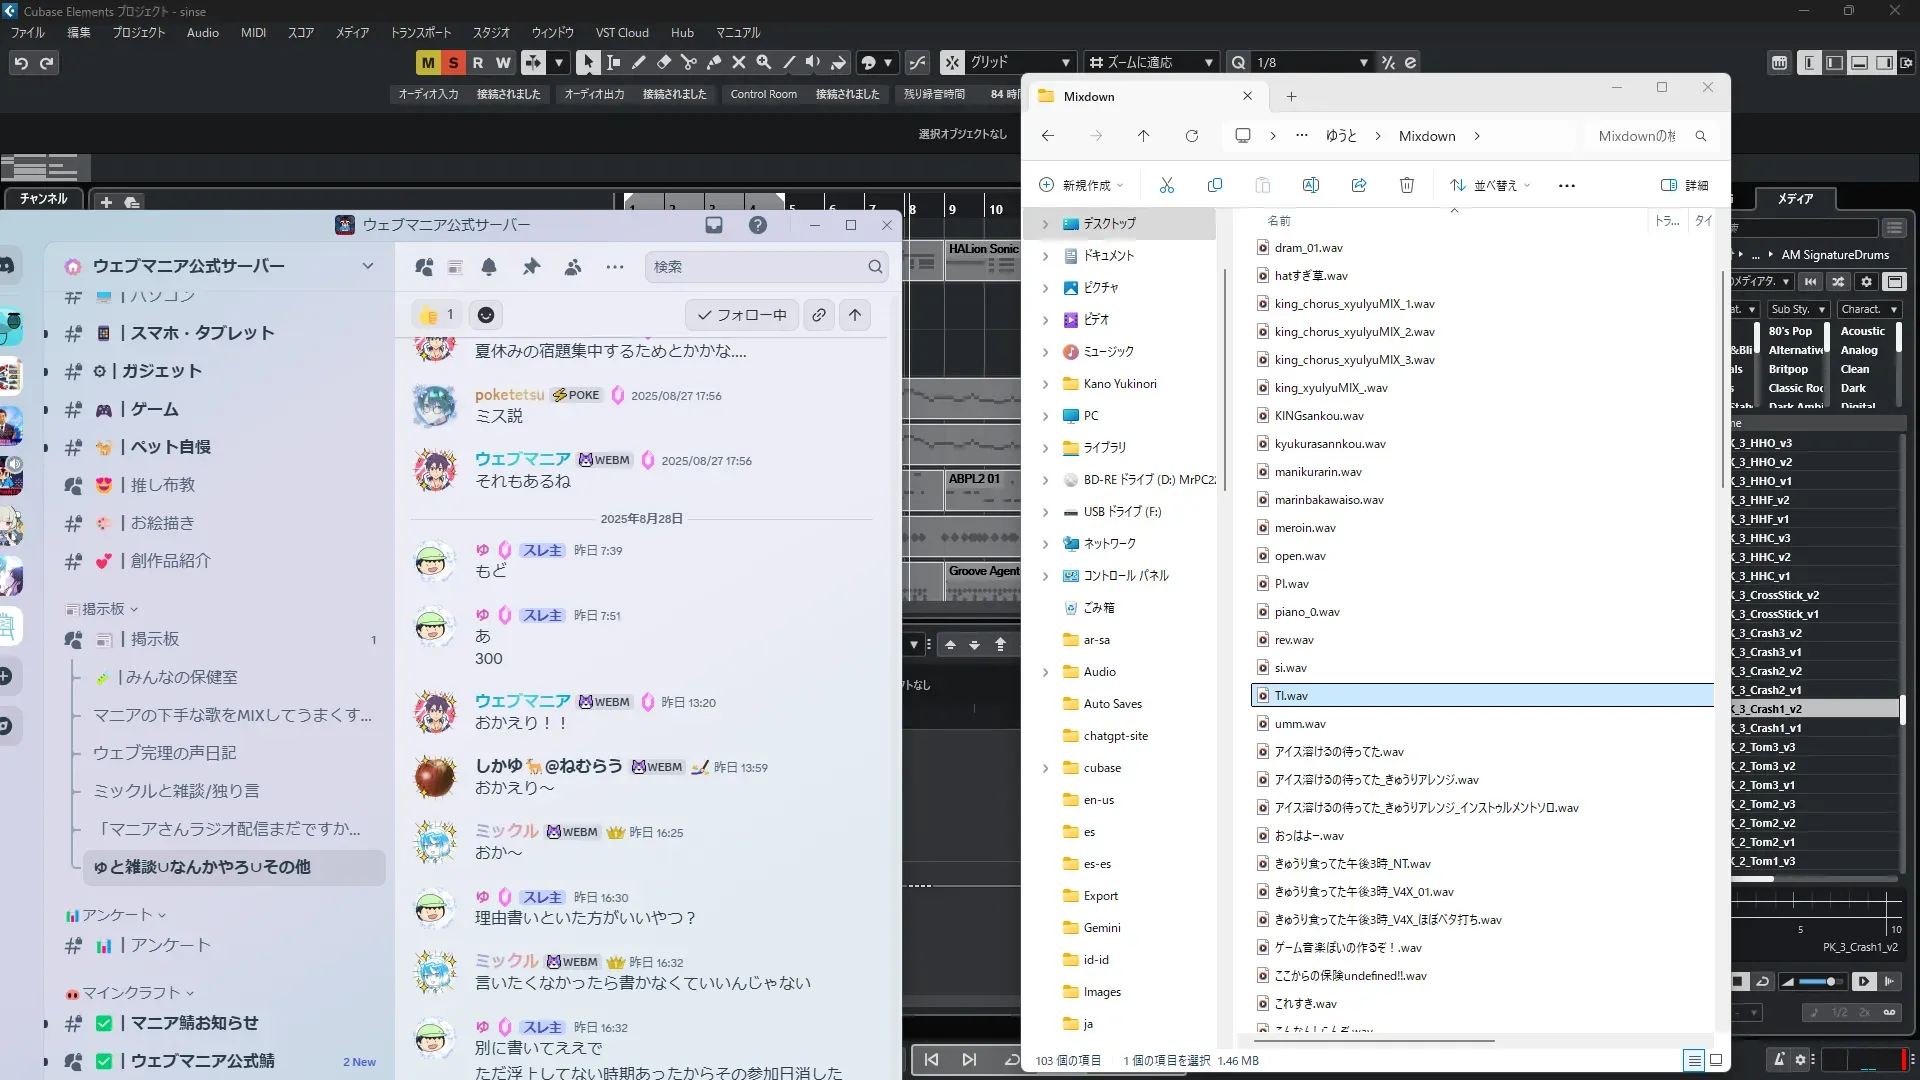1920x1080 pixels.
Task: Select the Draw pencil tool in Cubase
Action: (638, 62)
